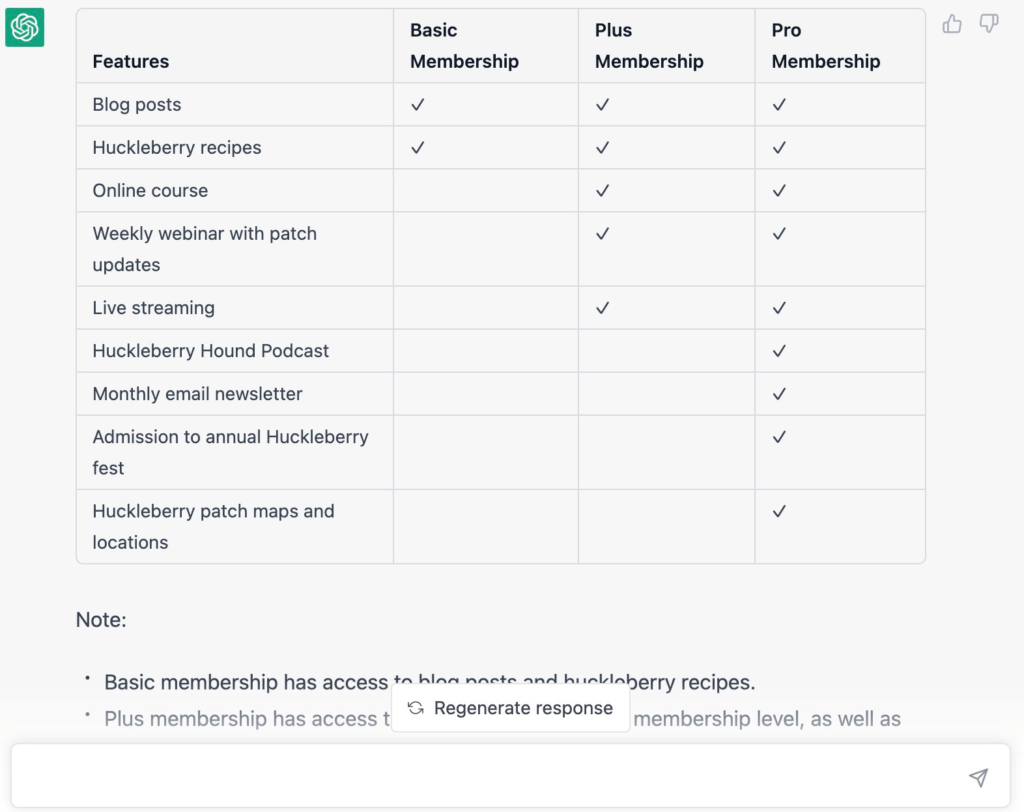Click into the message input field

(x=480, y=776)
